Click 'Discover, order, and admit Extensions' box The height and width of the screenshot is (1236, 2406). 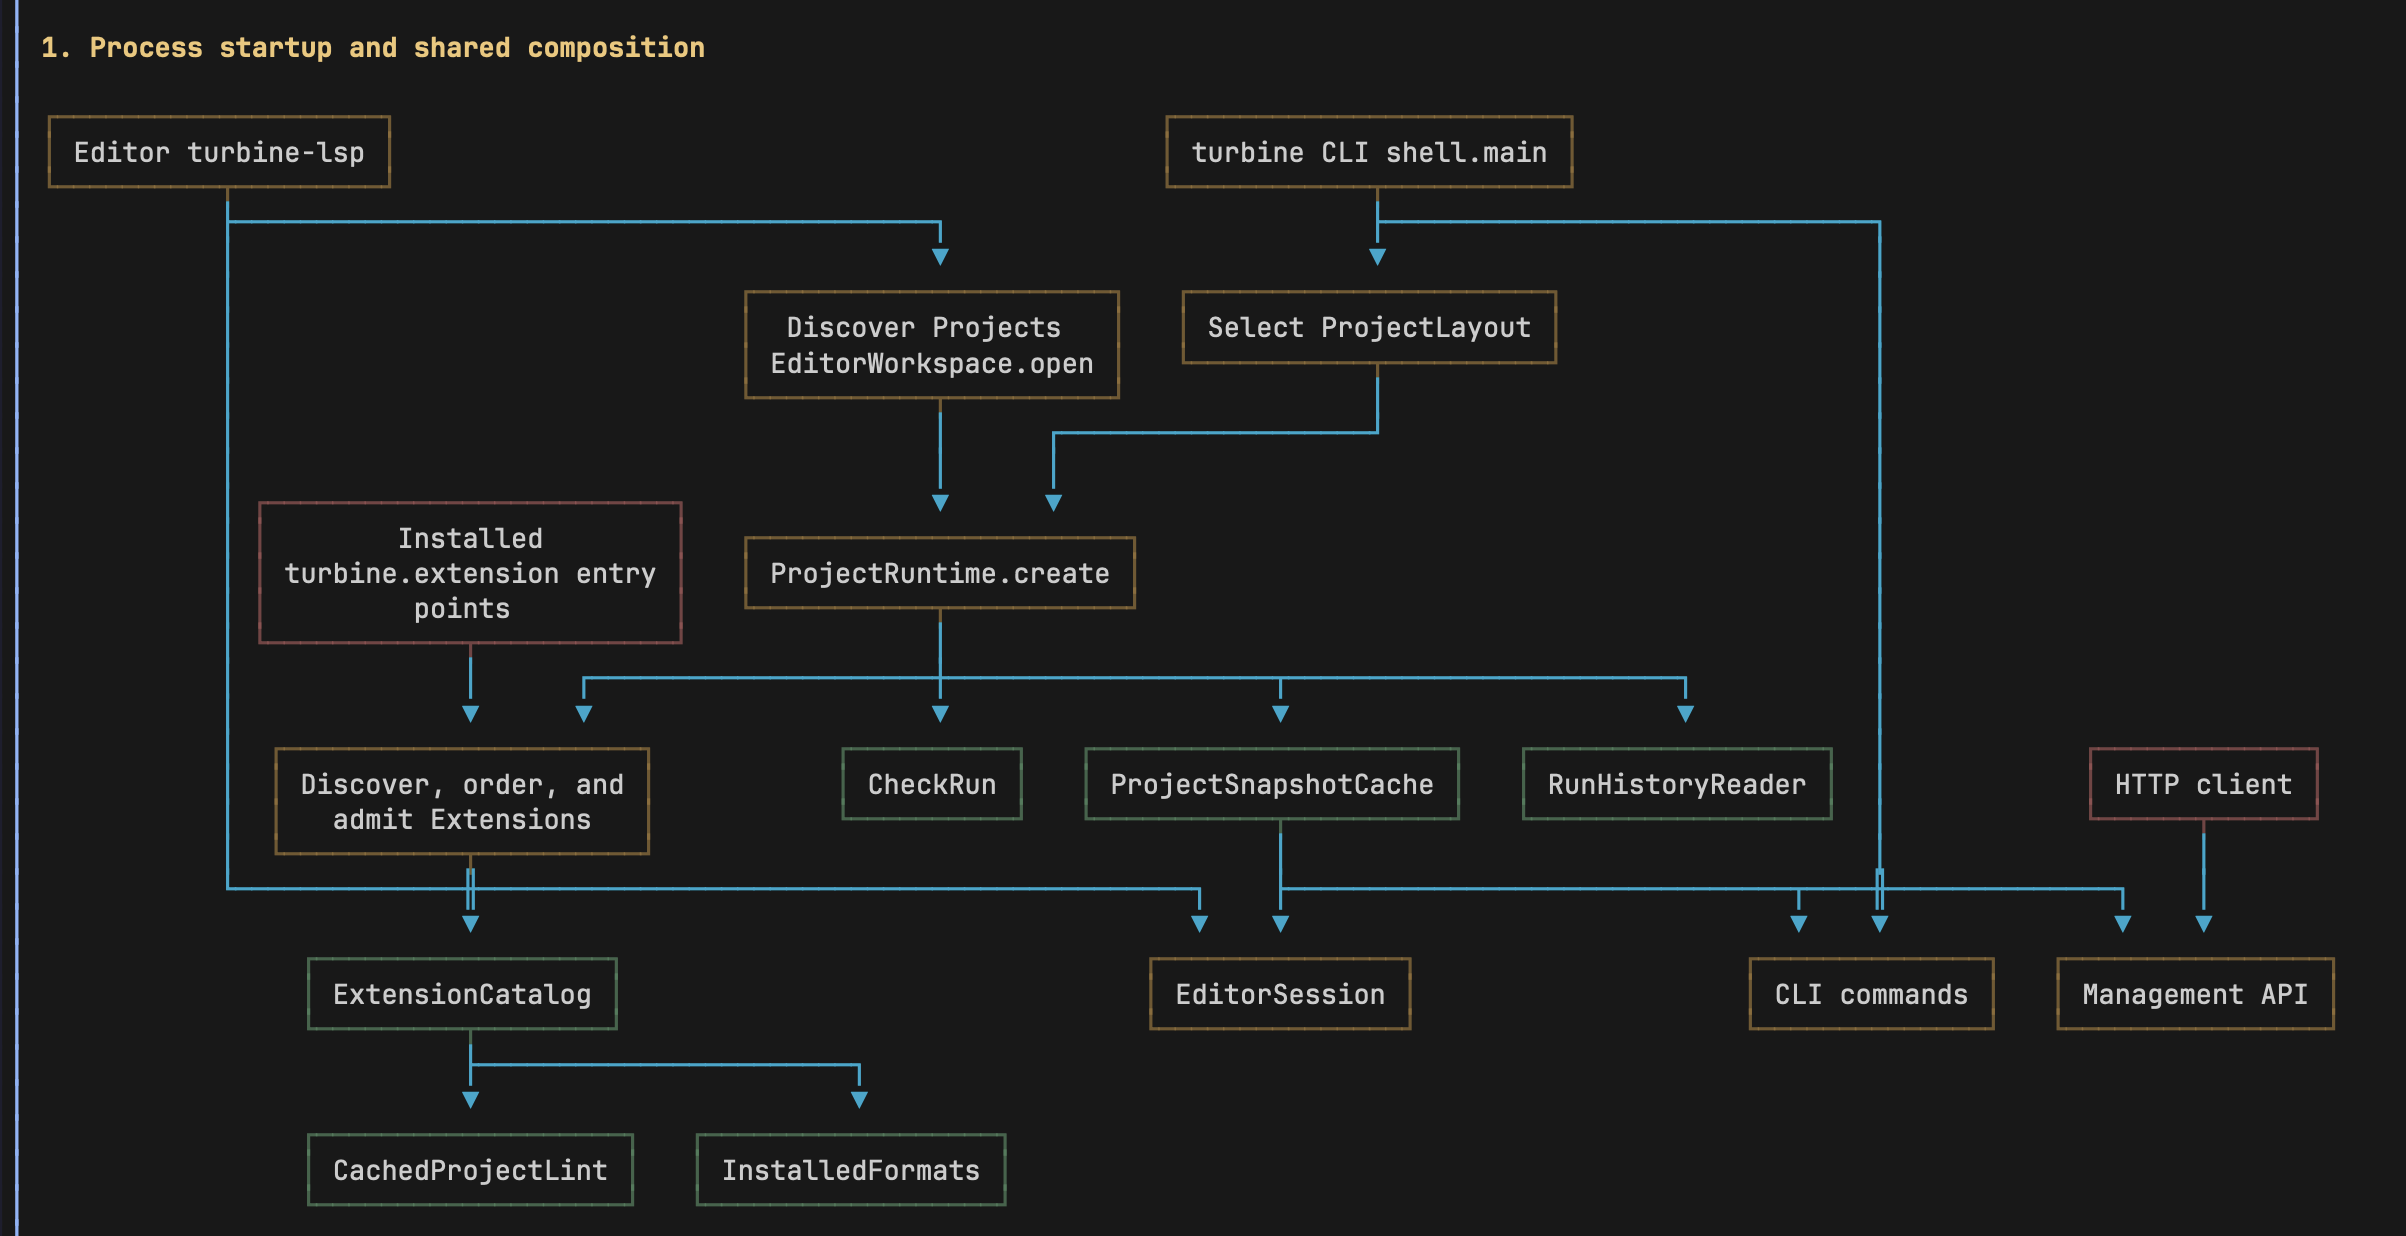click(462, 801)
